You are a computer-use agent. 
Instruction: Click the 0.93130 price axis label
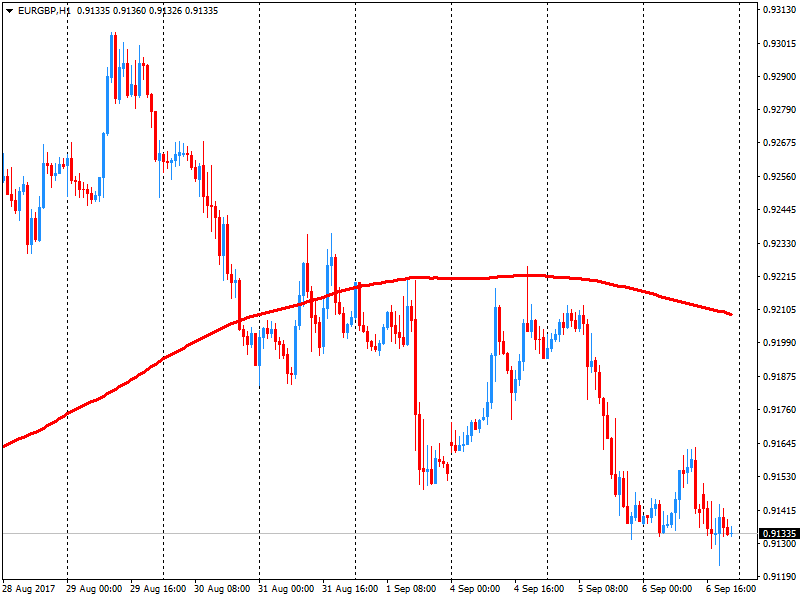779,10
